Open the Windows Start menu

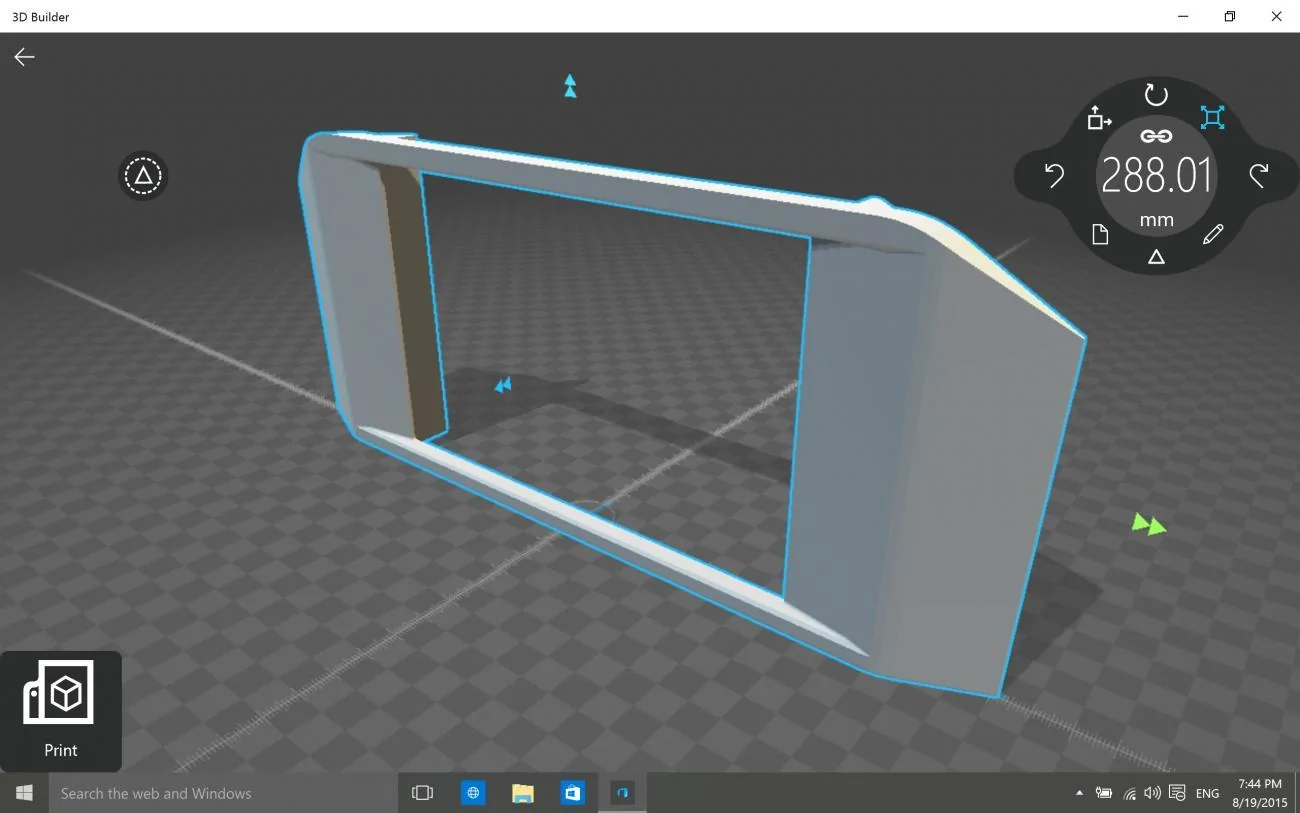[24, 793]
